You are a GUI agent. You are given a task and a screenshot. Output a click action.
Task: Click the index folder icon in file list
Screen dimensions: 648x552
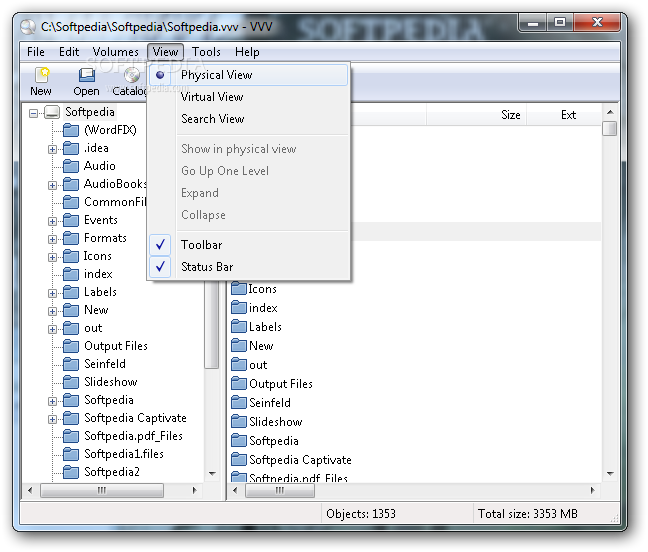point(239,307)
